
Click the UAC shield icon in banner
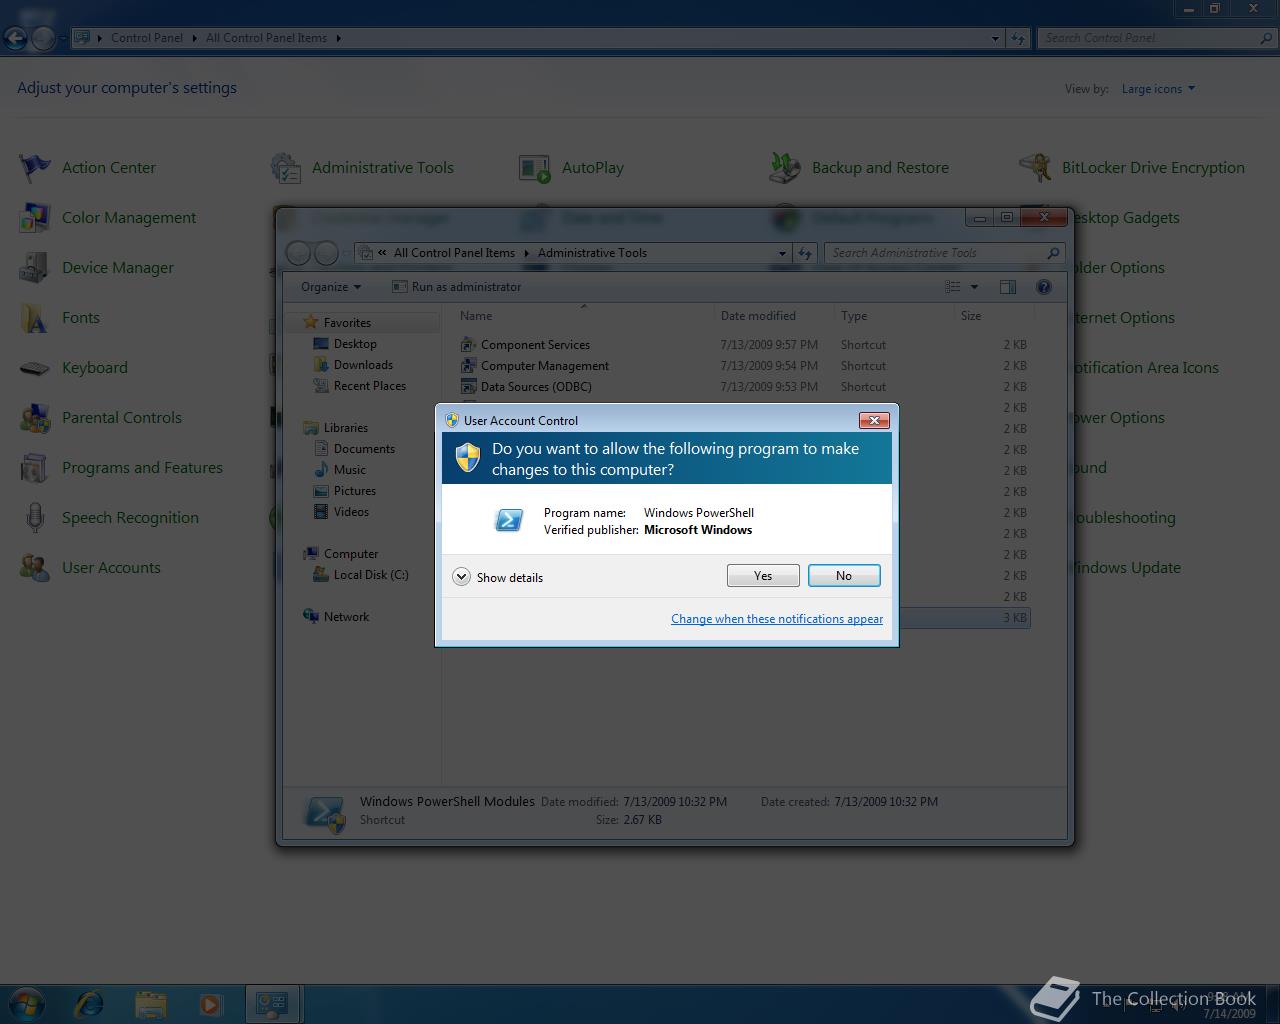coord(467,458)
